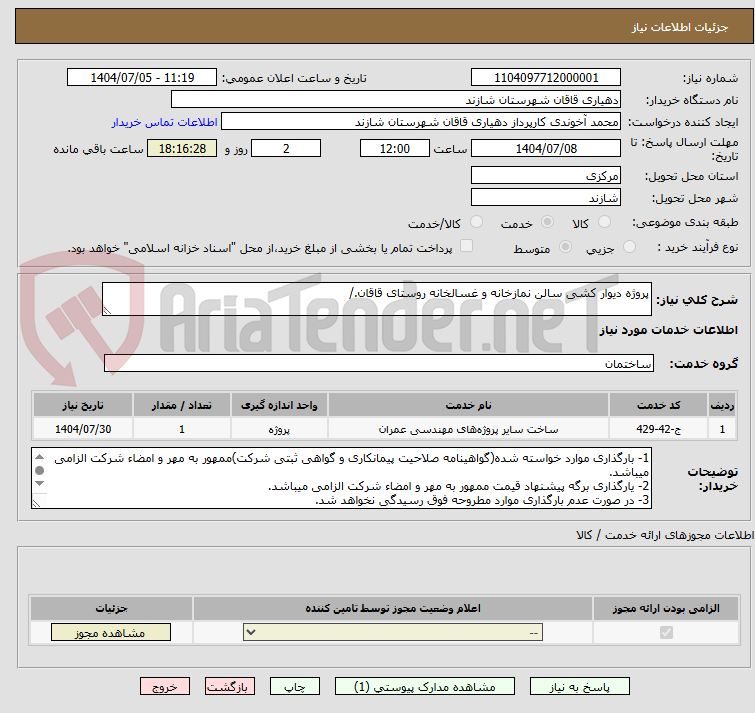Click the خروج exit button

pos(165,687)
